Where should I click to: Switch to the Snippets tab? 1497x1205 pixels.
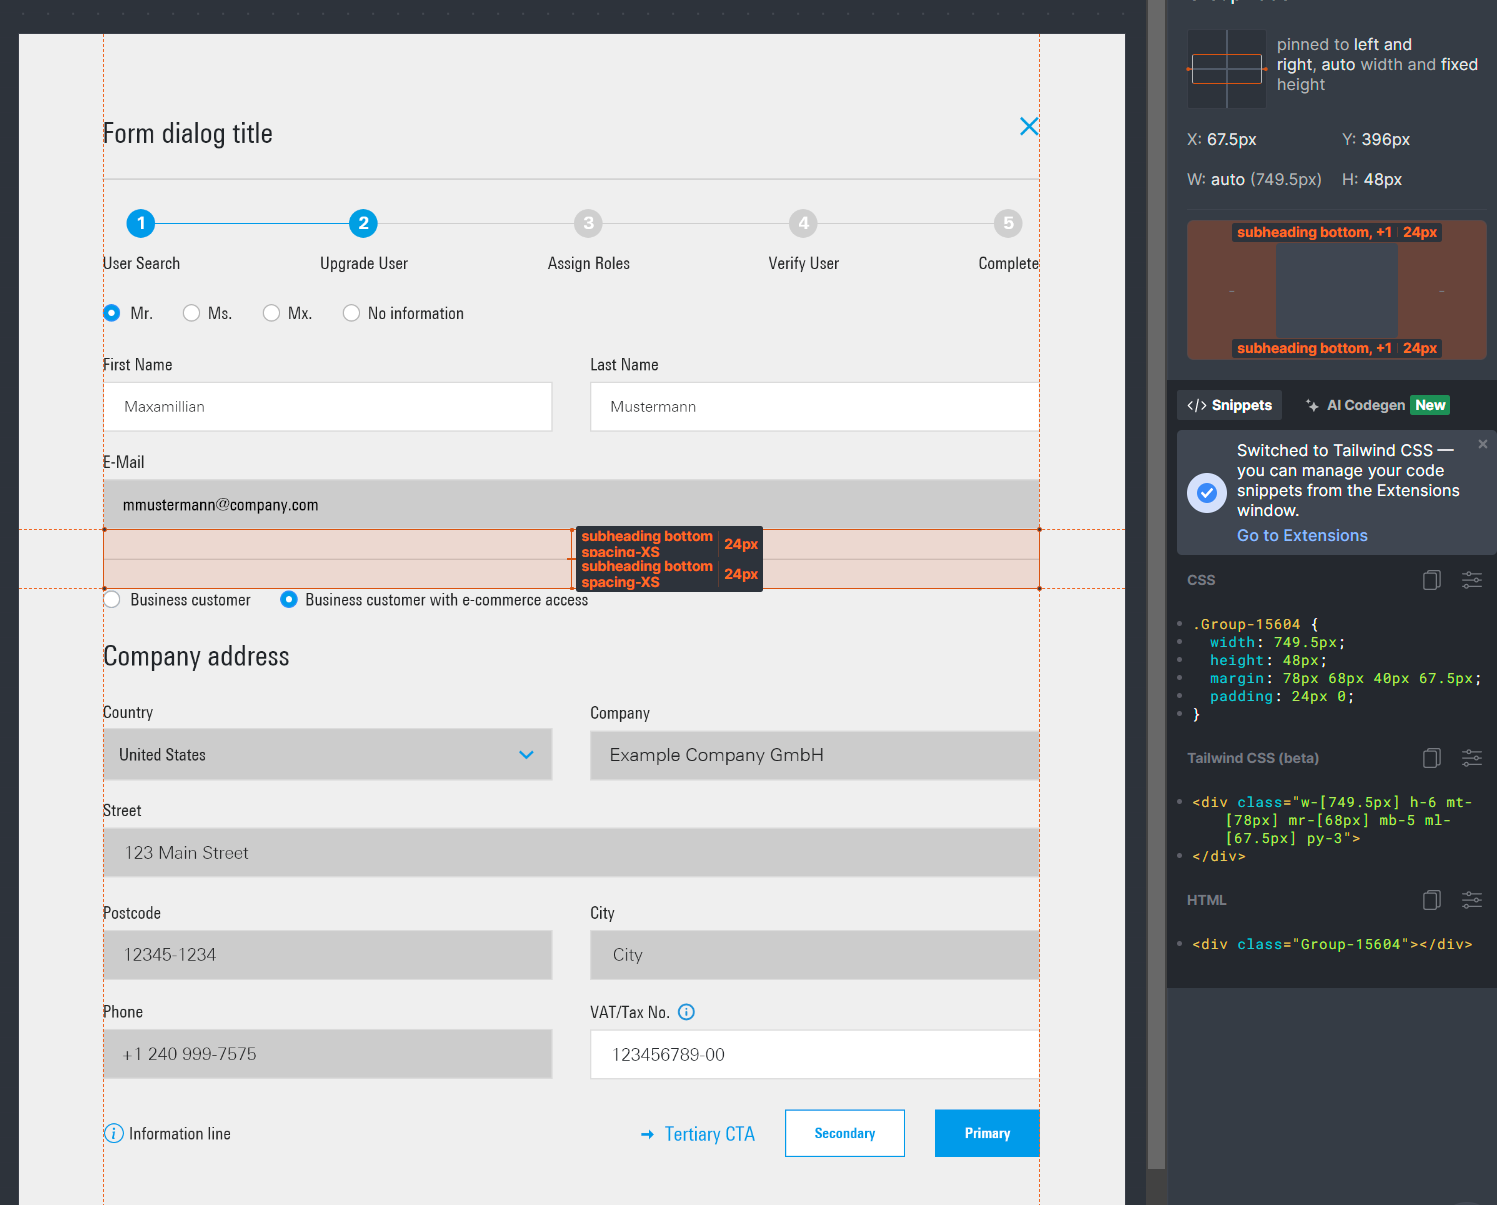(1229, 405)
